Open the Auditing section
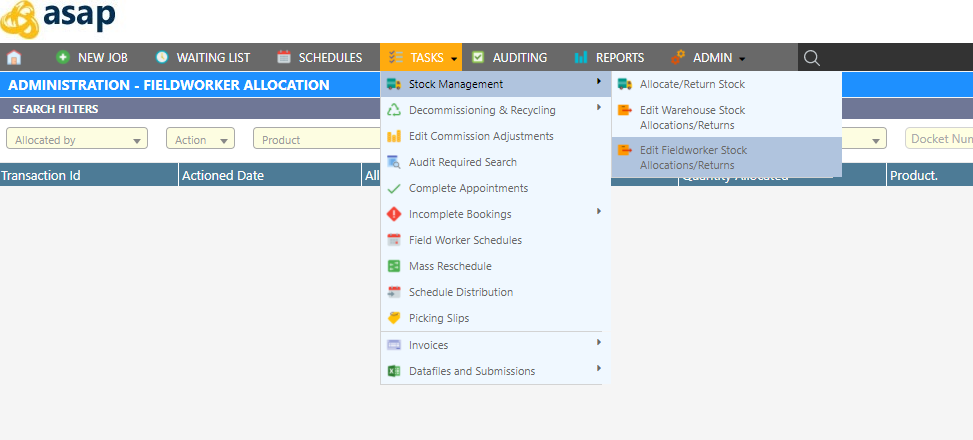 pos(510,58)
